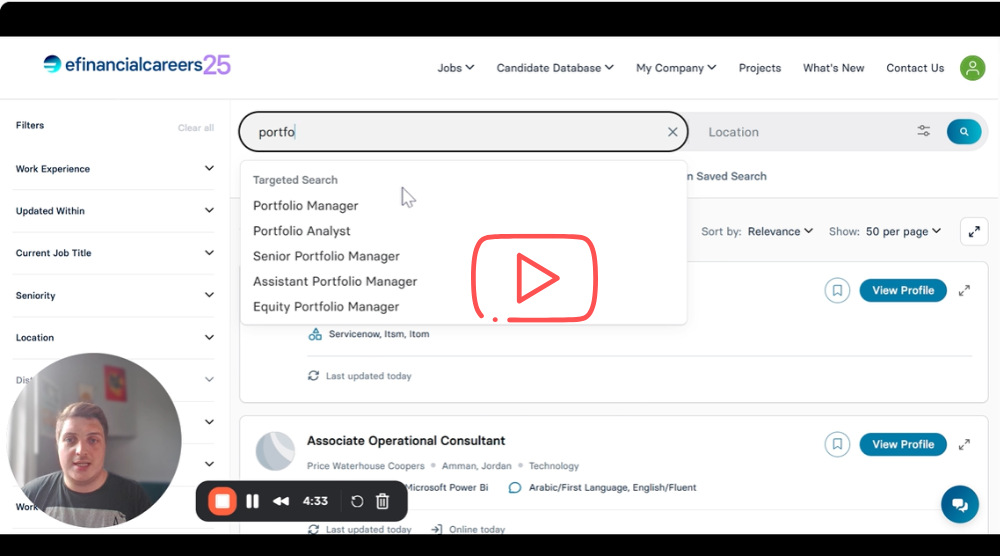Bookmark the first candidate result

click(837, 290)
